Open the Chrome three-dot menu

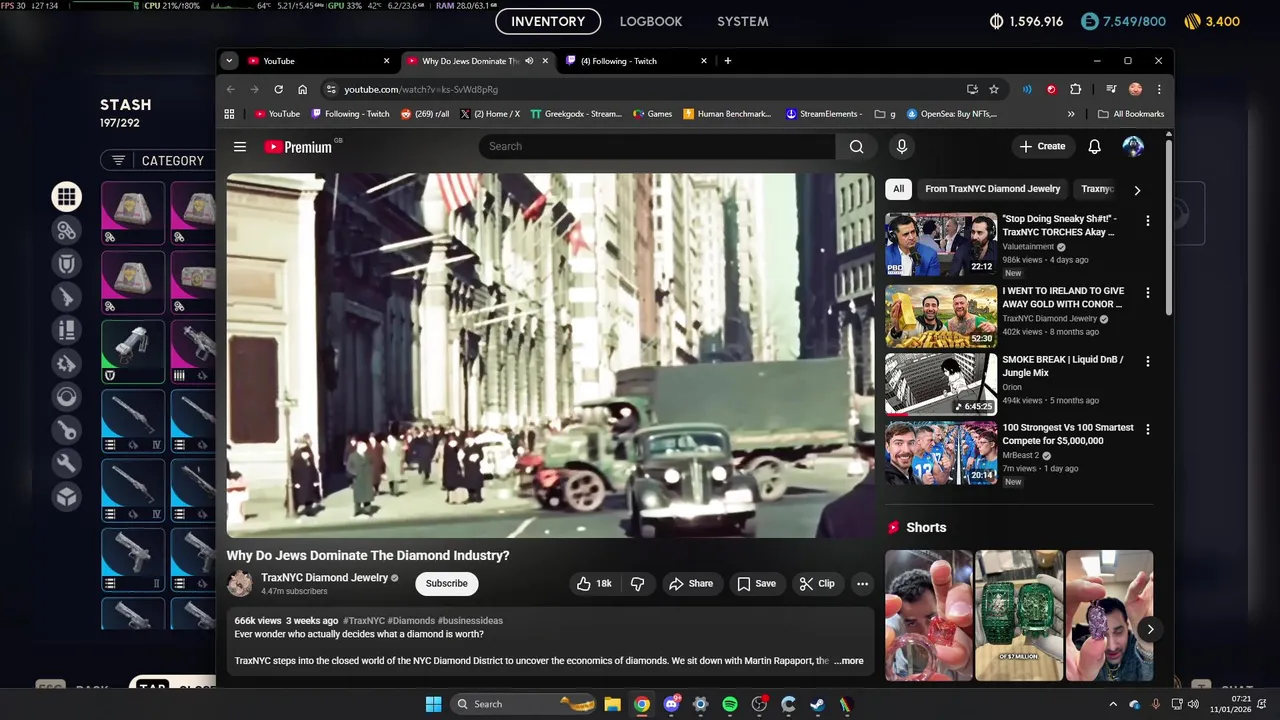[1158, 89]
